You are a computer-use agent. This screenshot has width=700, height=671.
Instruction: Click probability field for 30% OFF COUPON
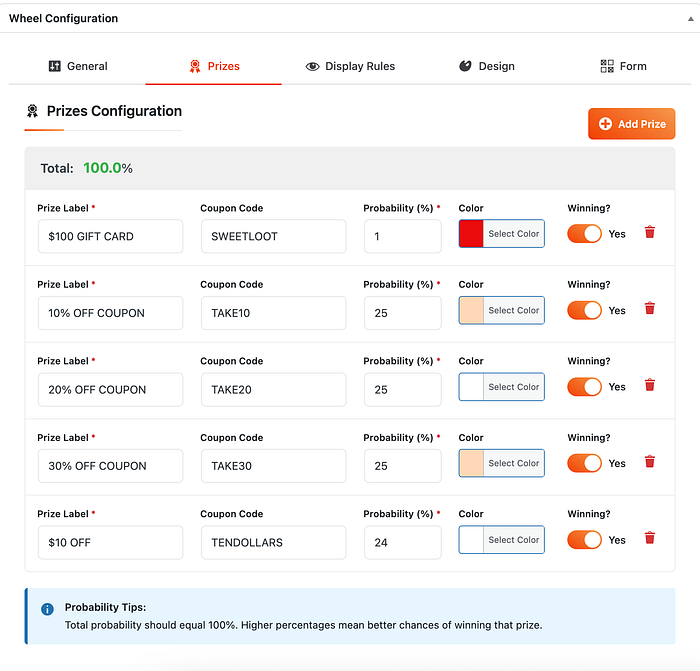pos(403,466)
